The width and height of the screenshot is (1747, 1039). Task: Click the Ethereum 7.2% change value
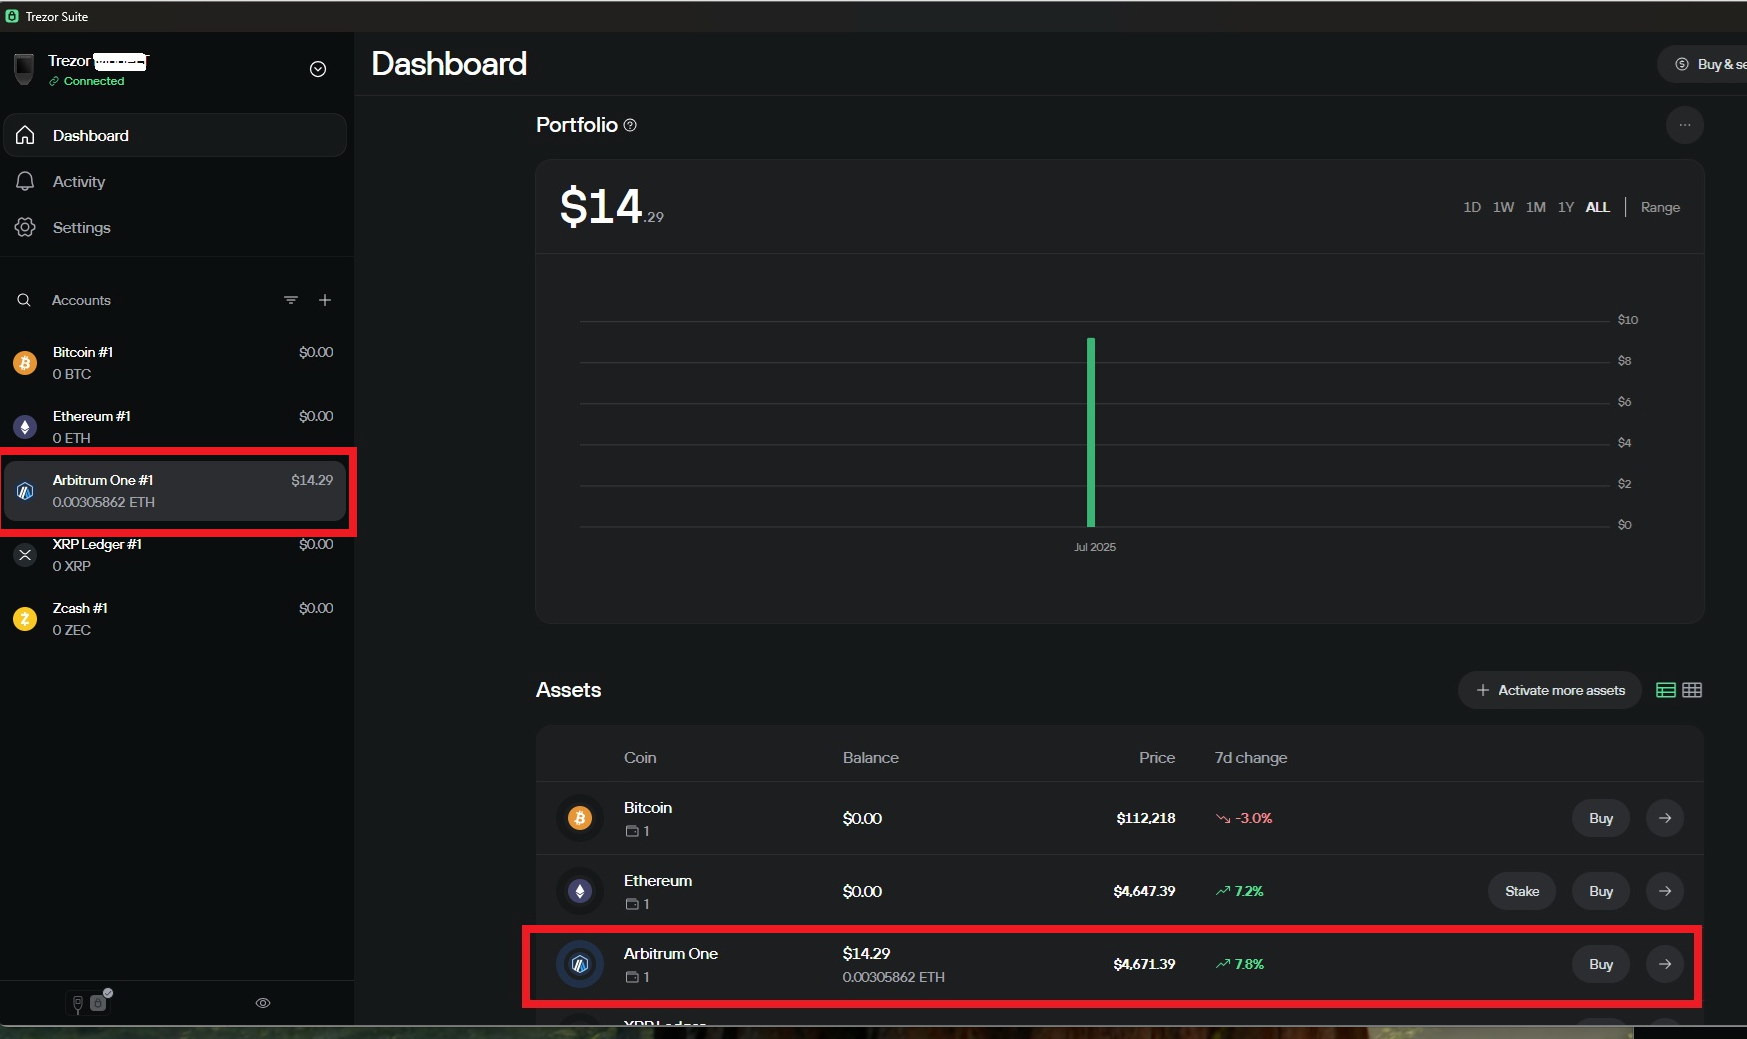[x=1240, y=891]
